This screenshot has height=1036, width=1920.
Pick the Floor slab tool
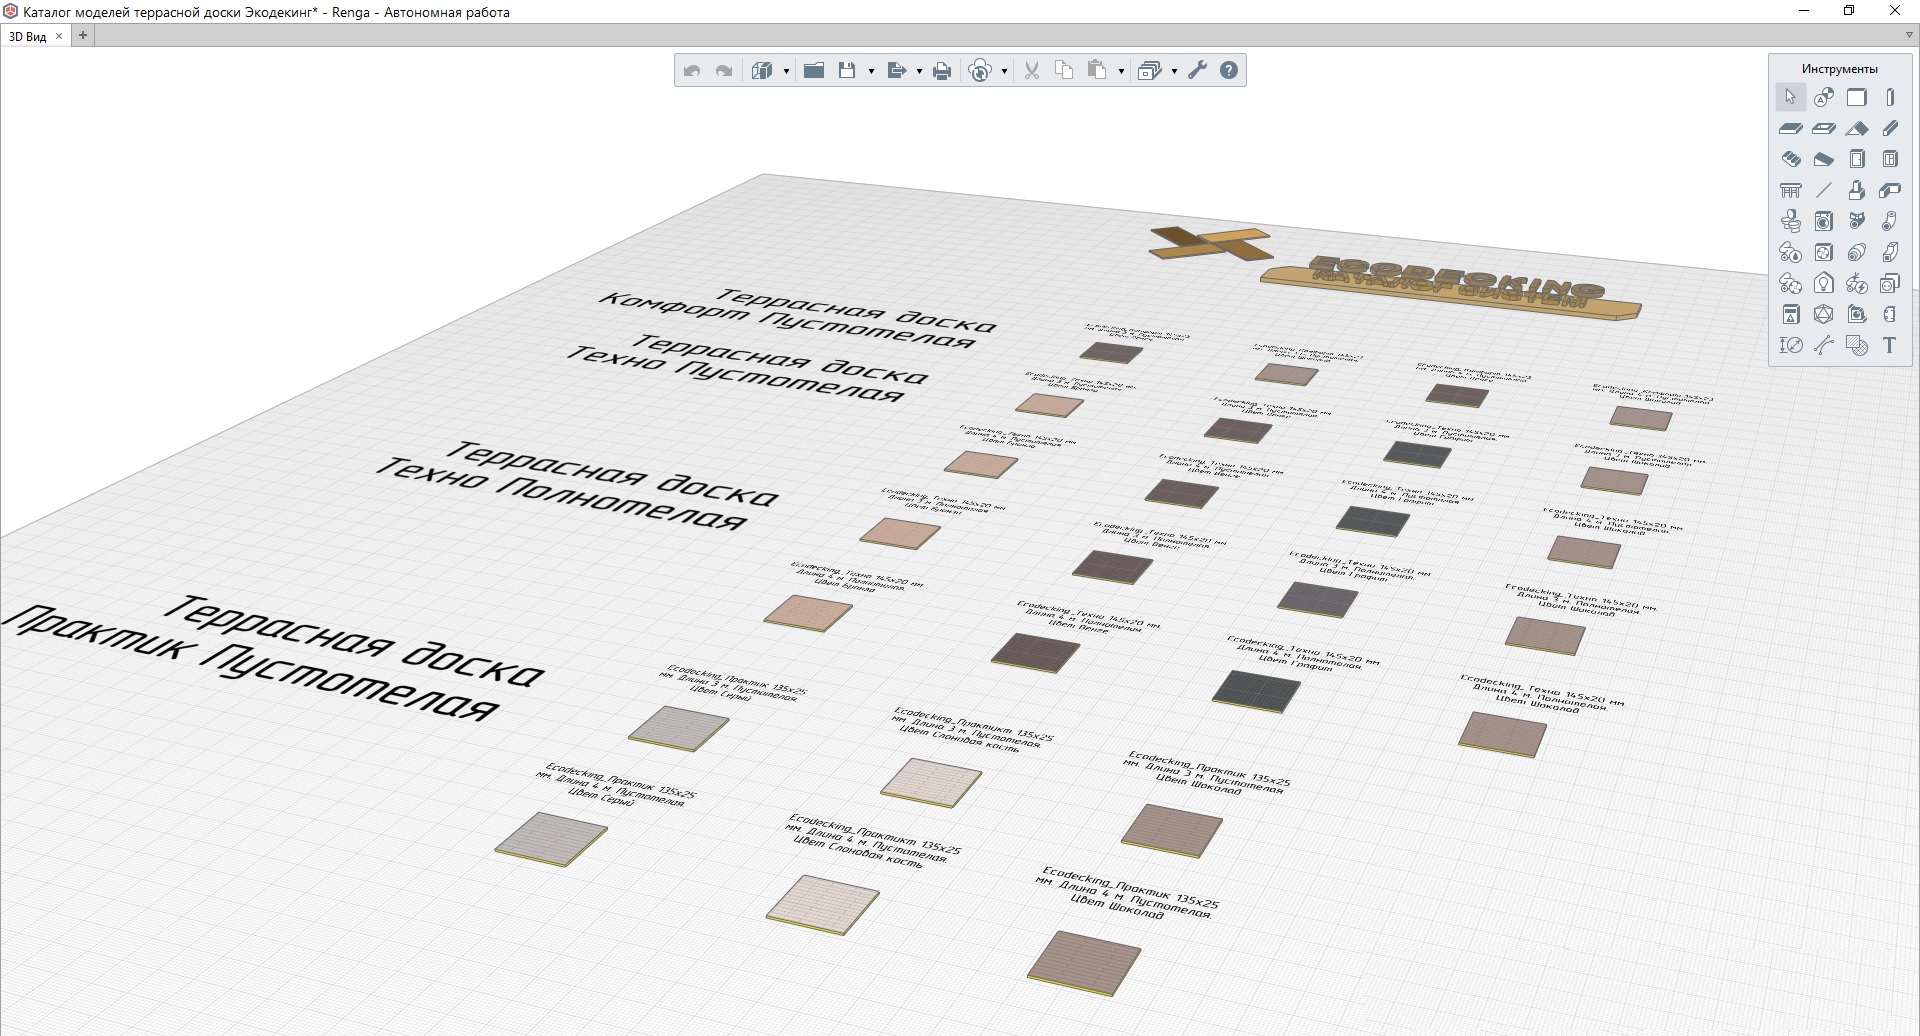[x=1791, y=128]
